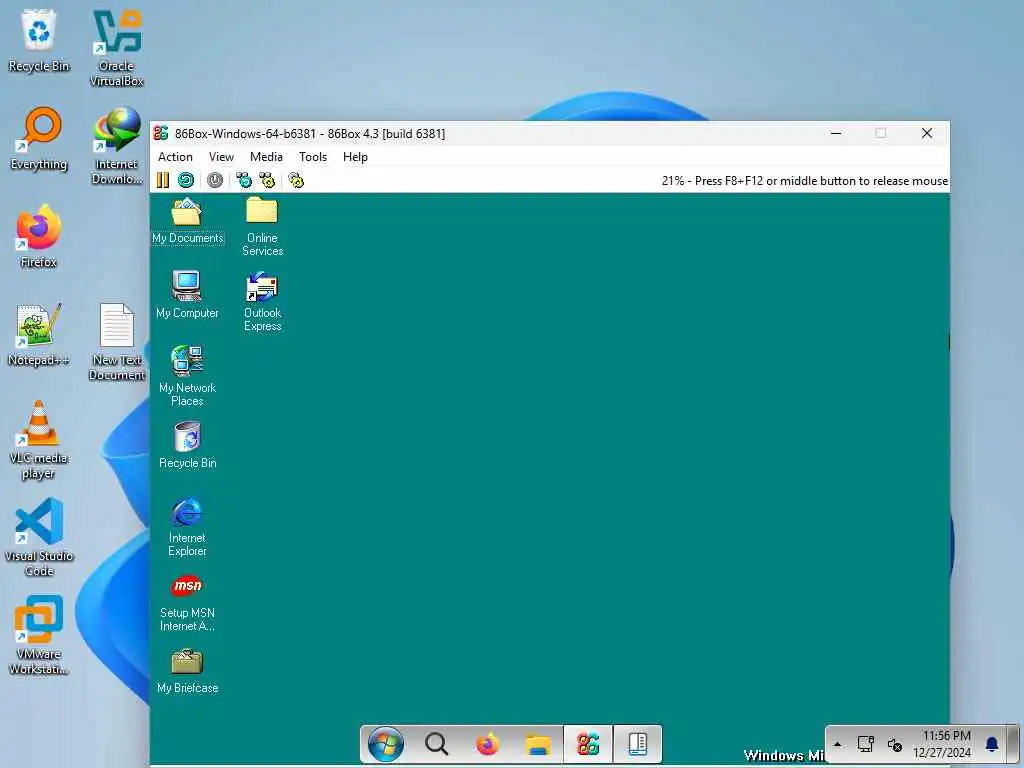Select Setup MSN Internet Access icon
1024x768 pixels.
point(187,602)
